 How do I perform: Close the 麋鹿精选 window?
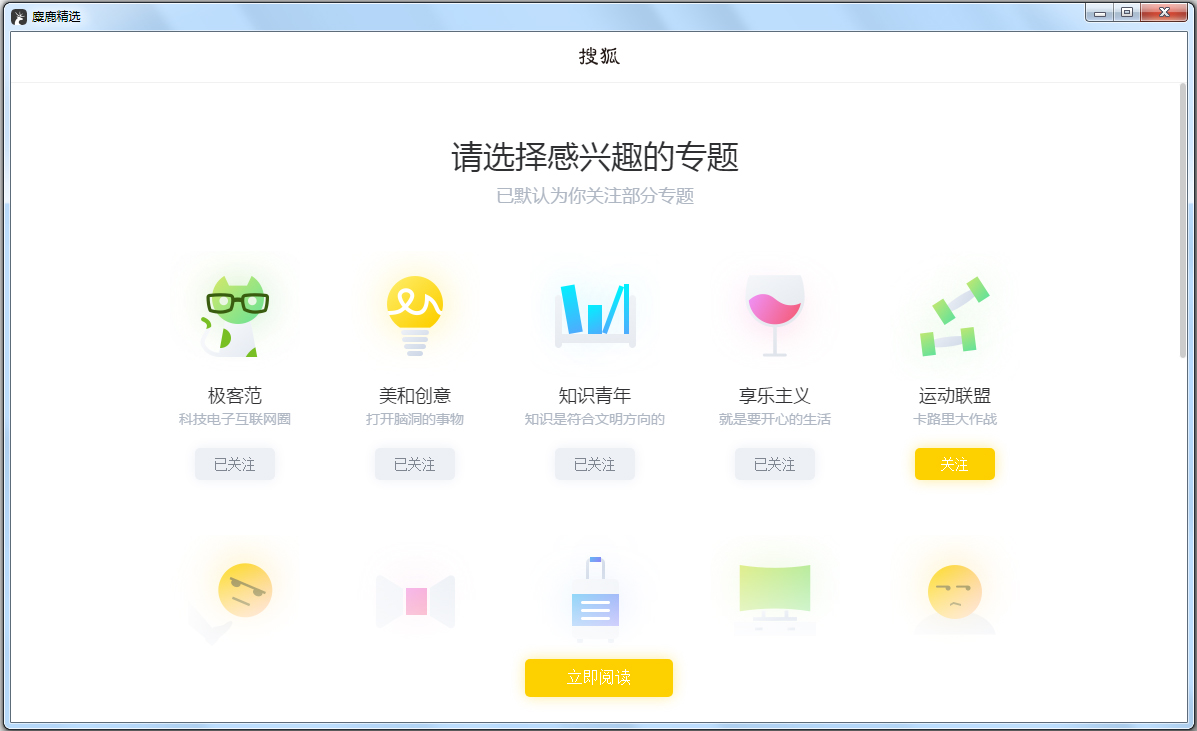1164,13
